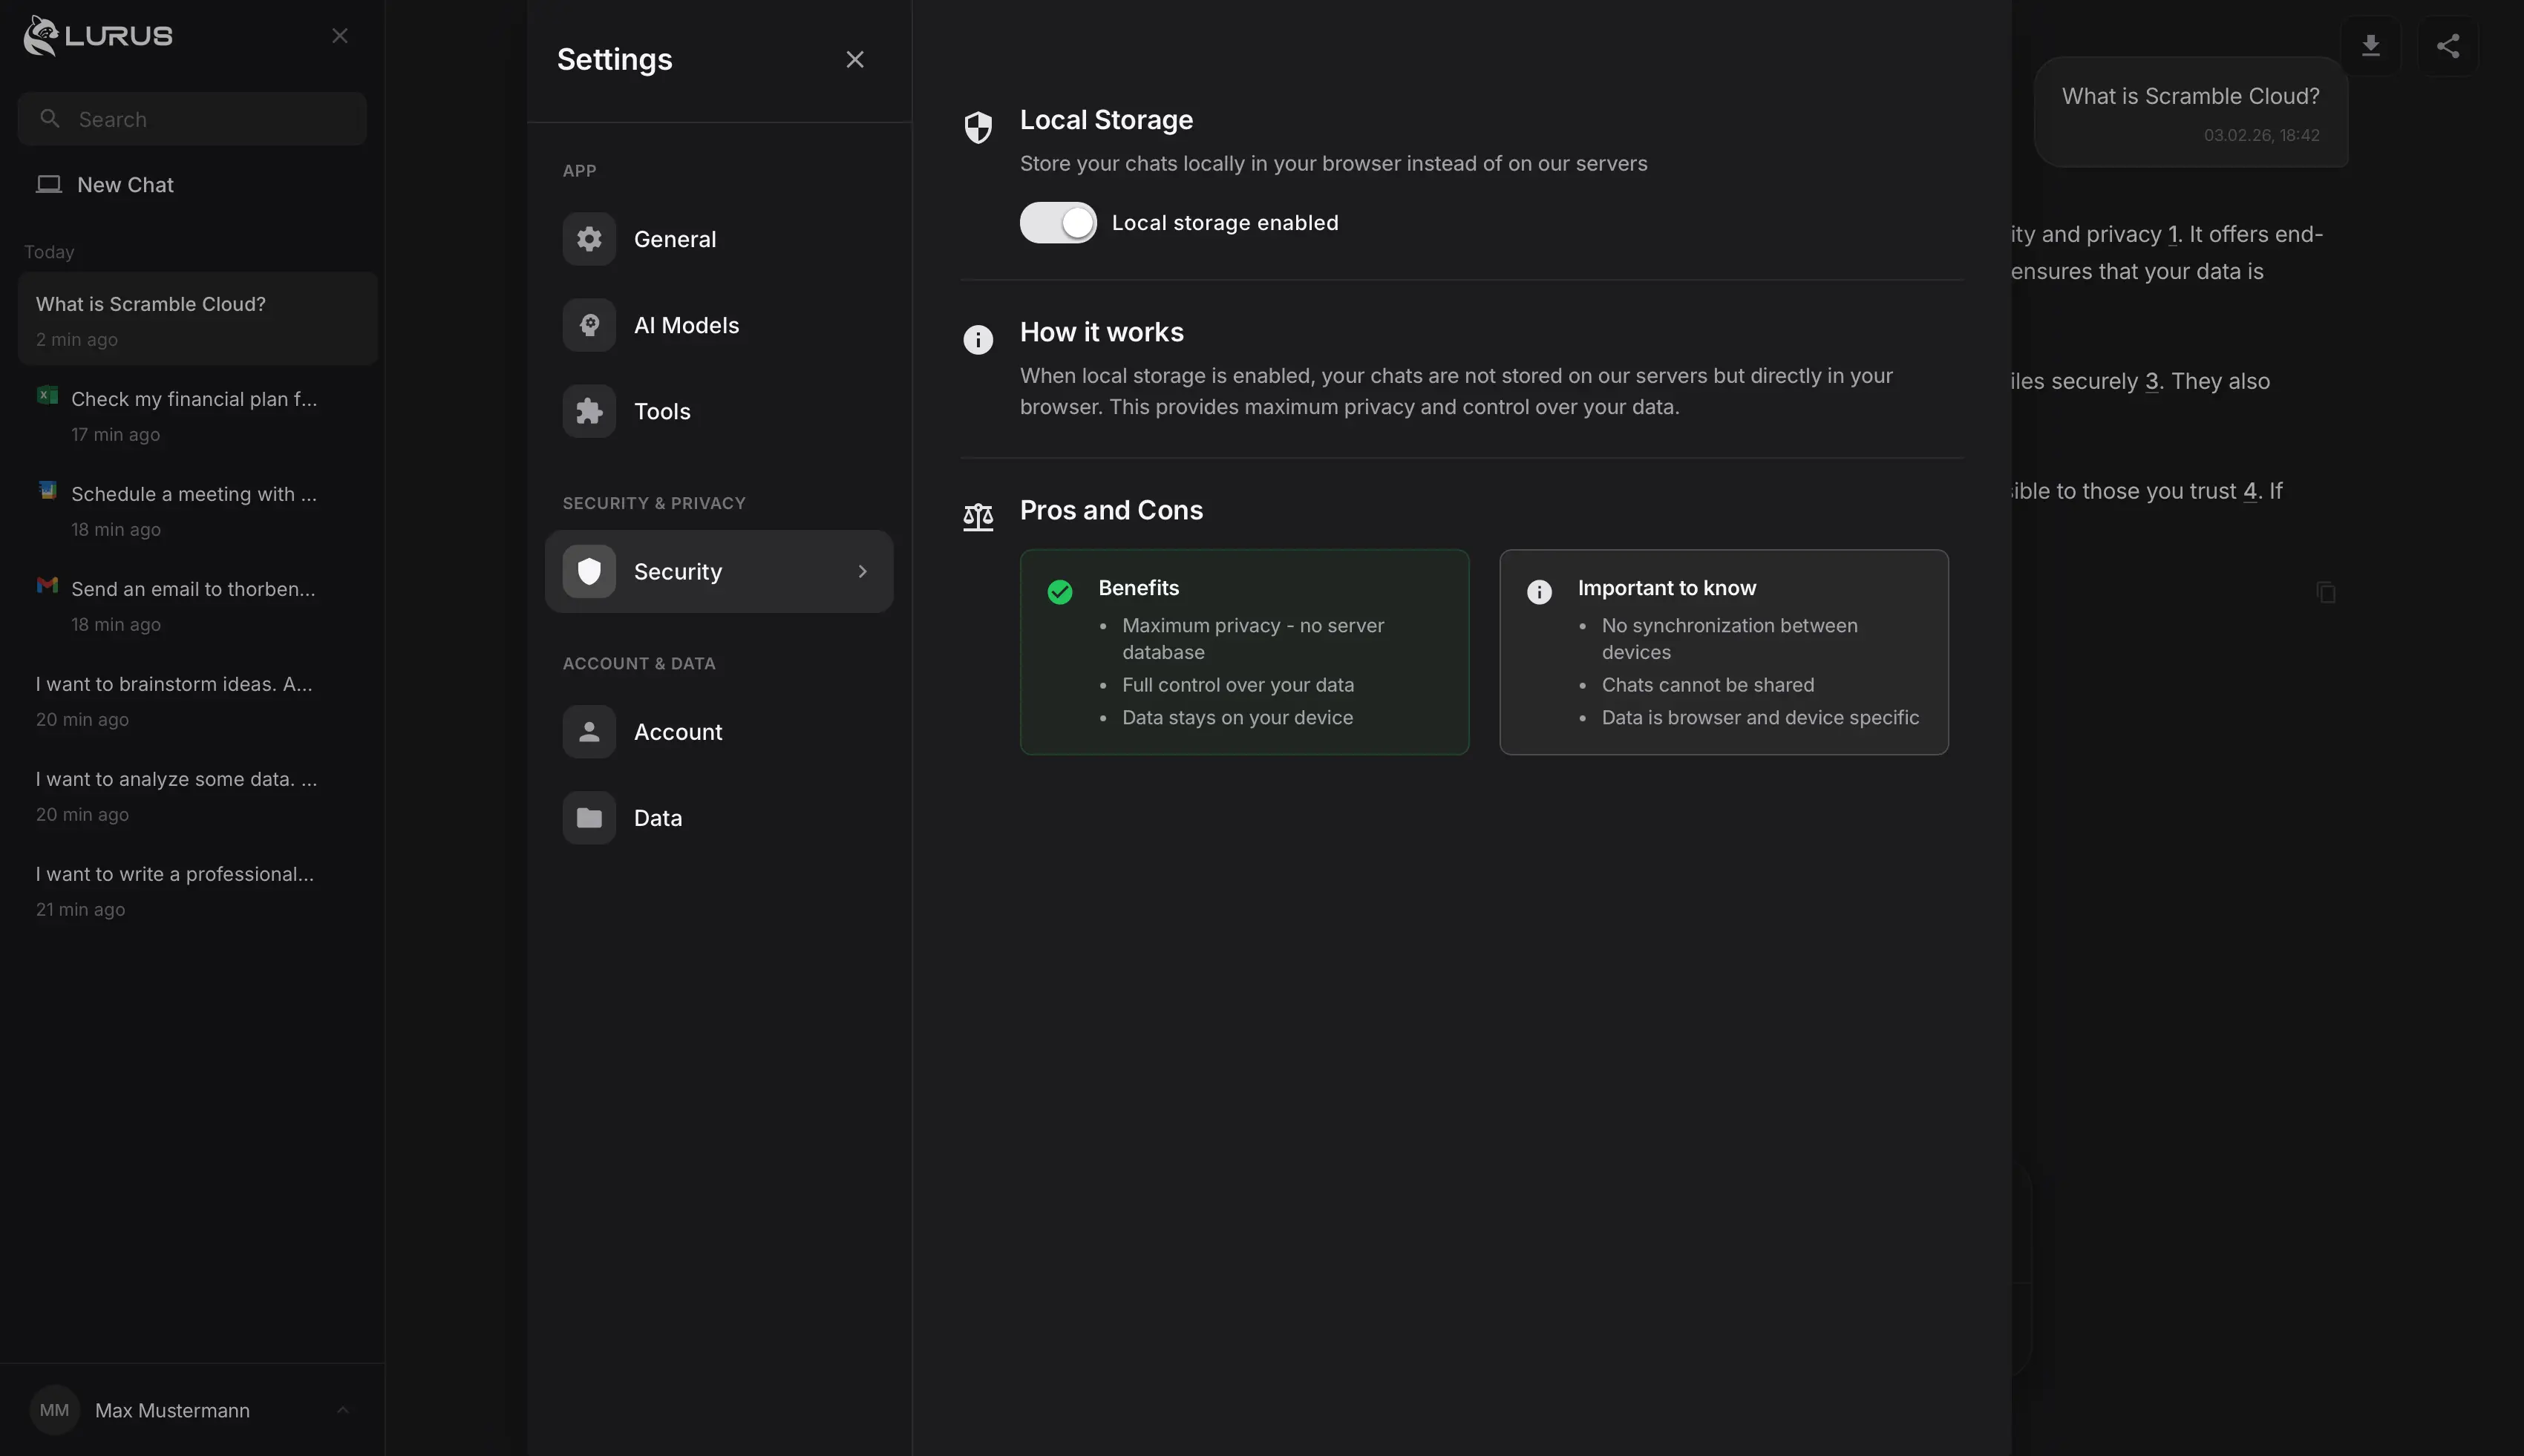The image size is (2524, 1456).
Task: Expand the Max Mustermann account menu
Action: coord(343,1409)
